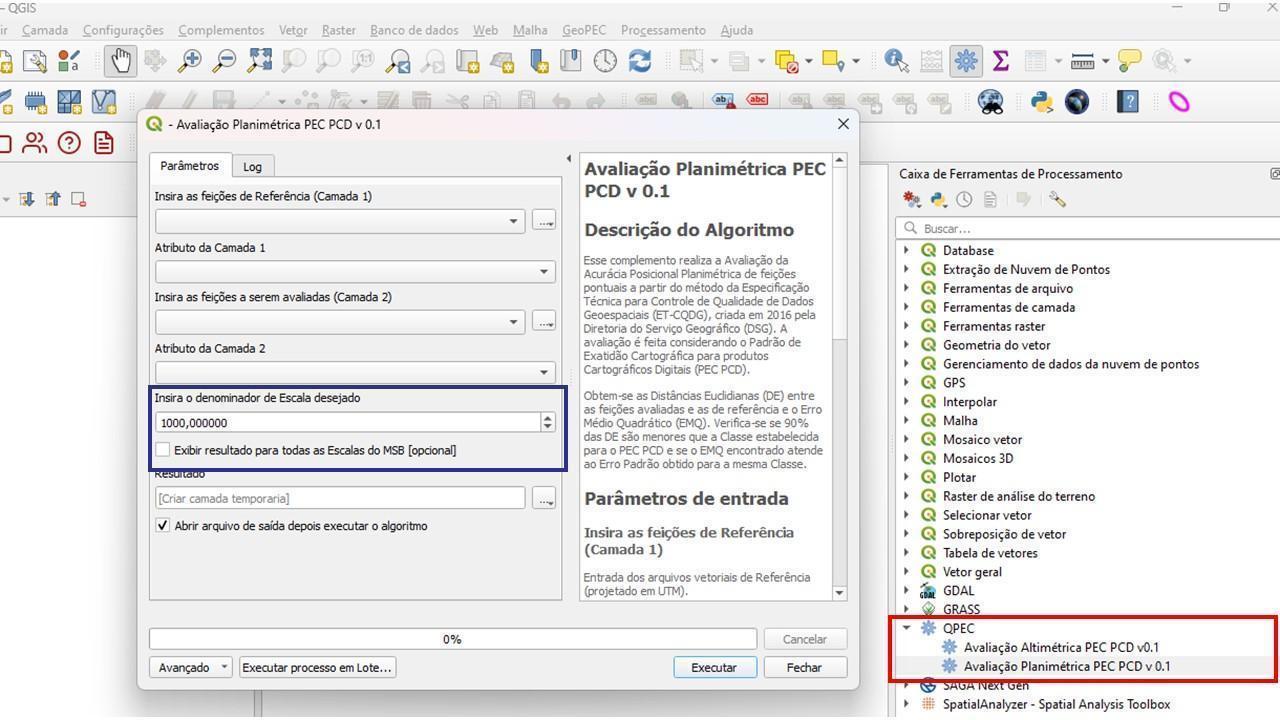The image size is (1280, 720).
Task: Uncheck Abrir arquivo de saída depois executar
Action: [x=163, y=526]
